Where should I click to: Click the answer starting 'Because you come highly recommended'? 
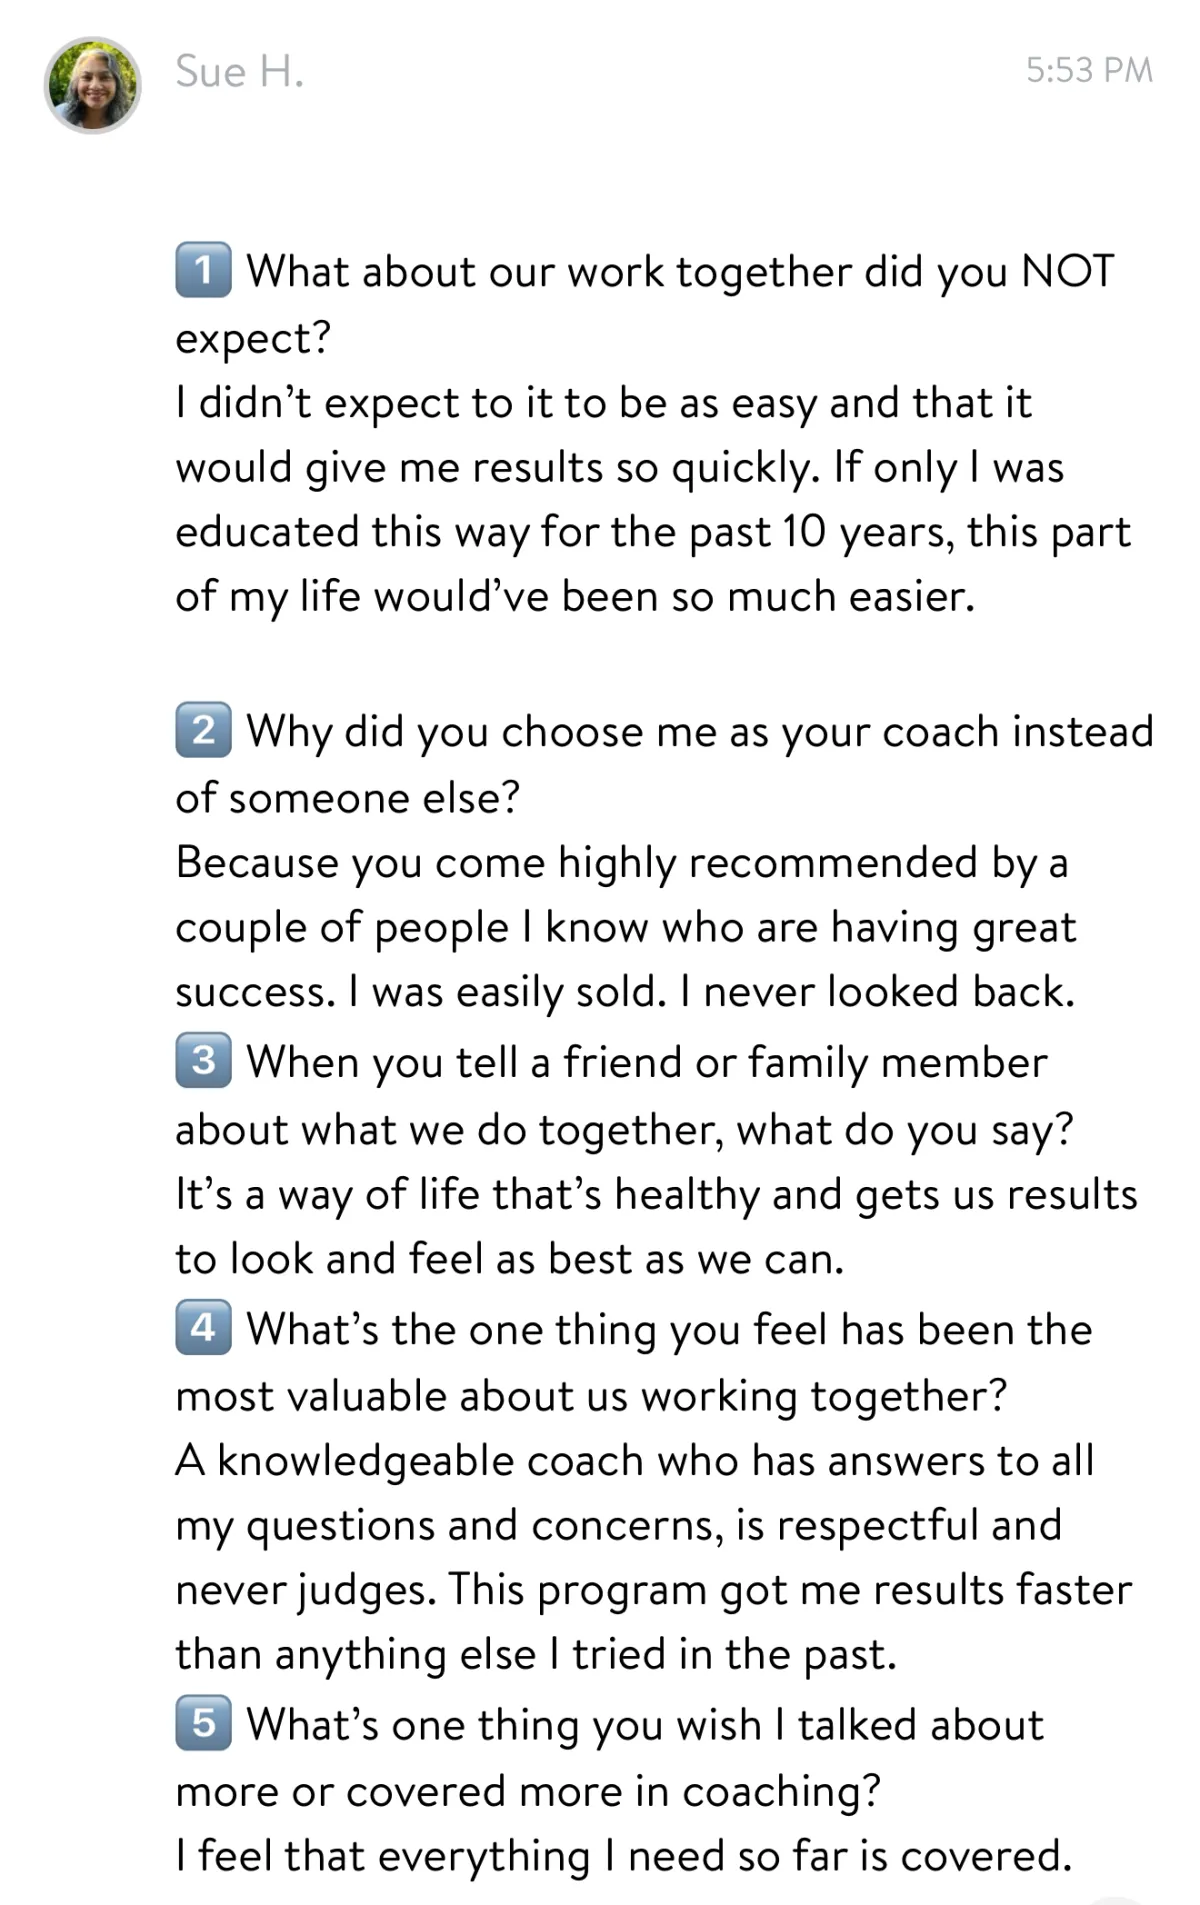626,926
